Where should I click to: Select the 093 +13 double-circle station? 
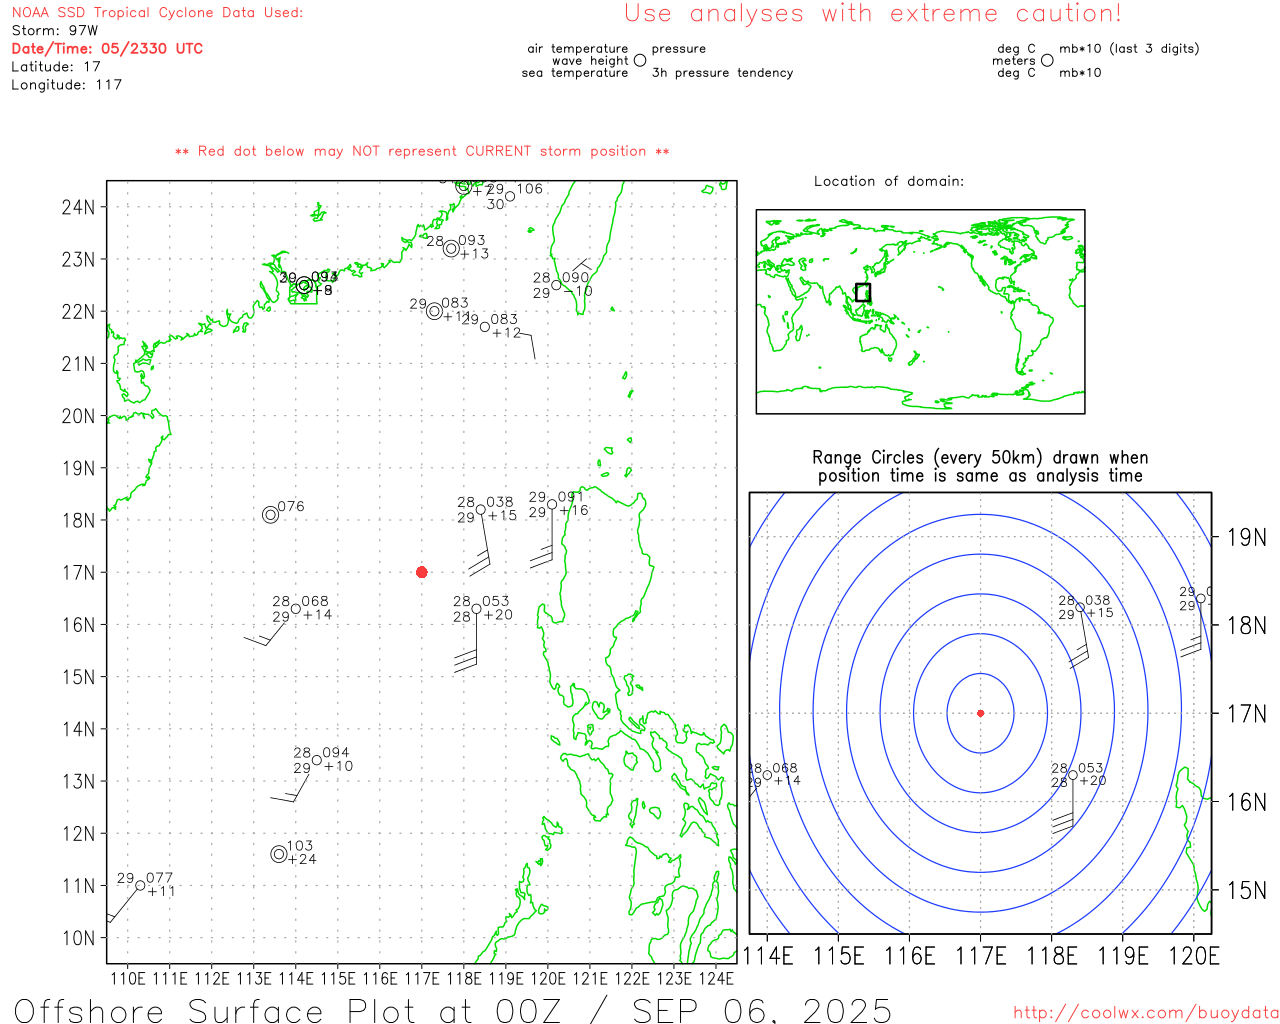pos(451,248)
